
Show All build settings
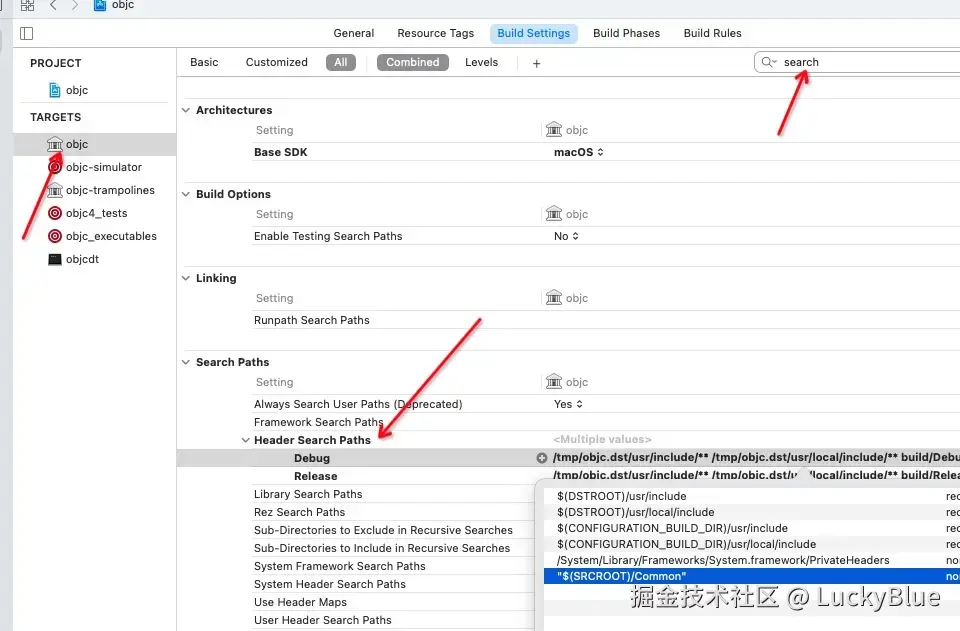coord(340,62)
